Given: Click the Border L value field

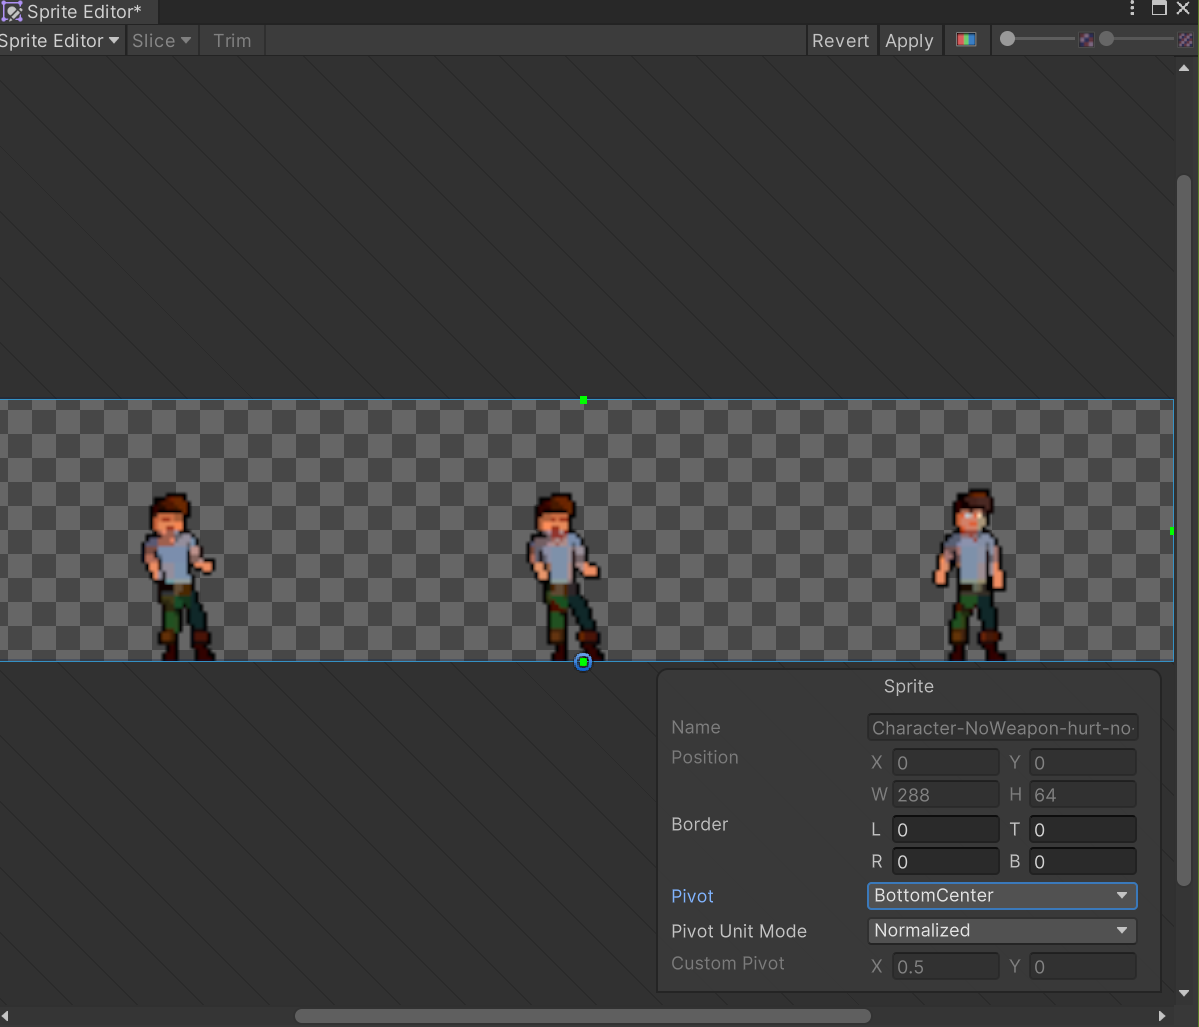Looking at the screenshot, I should tap(944, 829).
